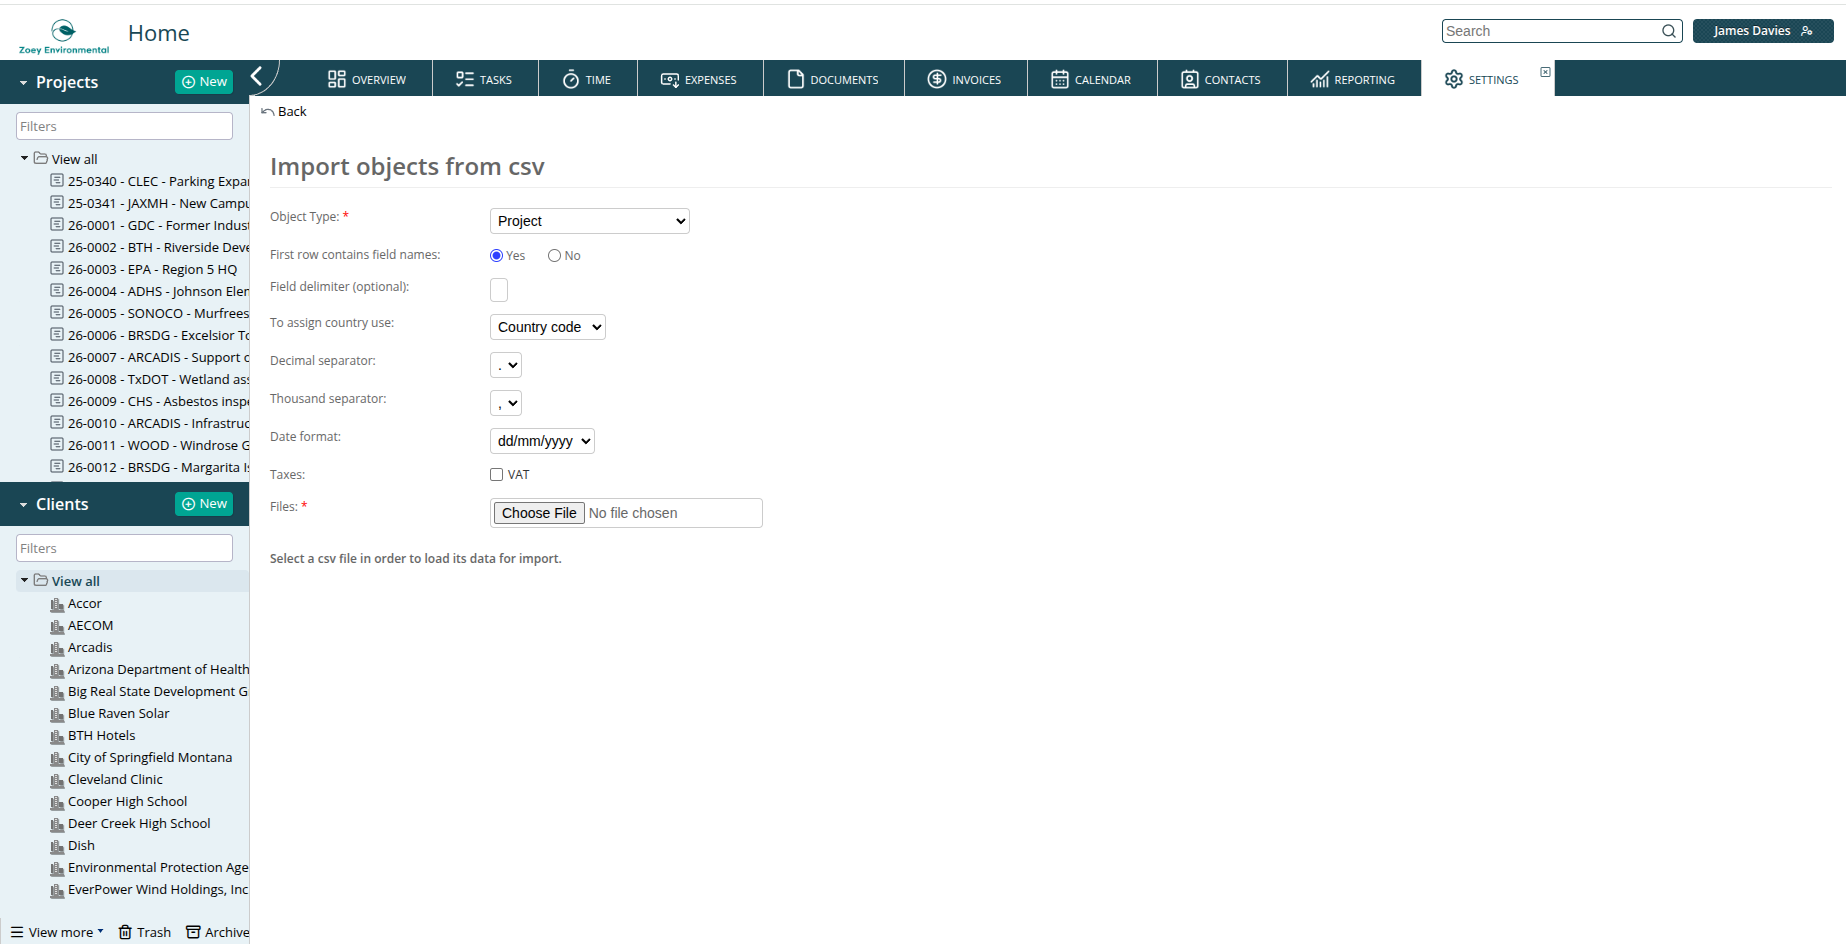Go to the Documents tab
The width and height of the screenshot is (1846, 944).
833,79
